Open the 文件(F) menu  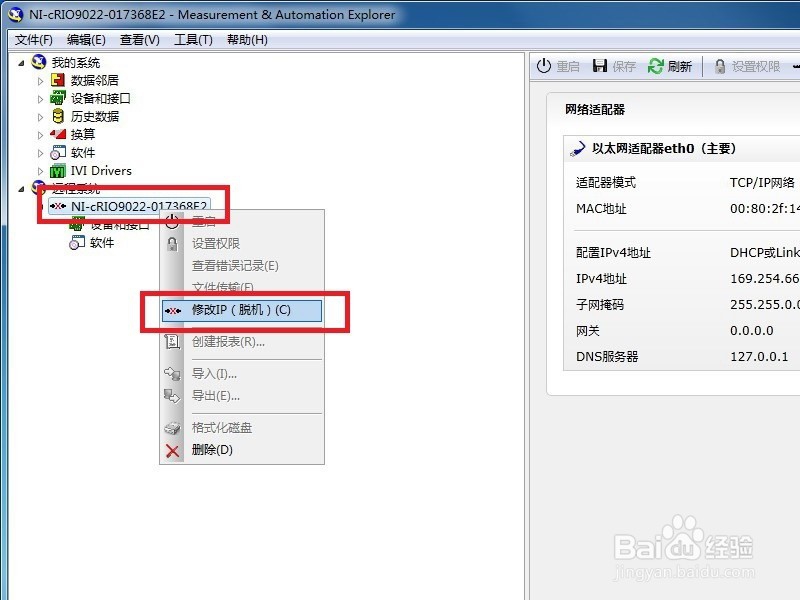coord(34,40)
